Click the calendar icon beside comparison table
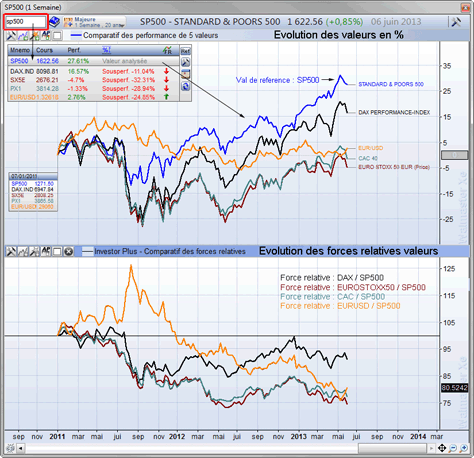Screen dimensions: 474x458 coord(185,74)
